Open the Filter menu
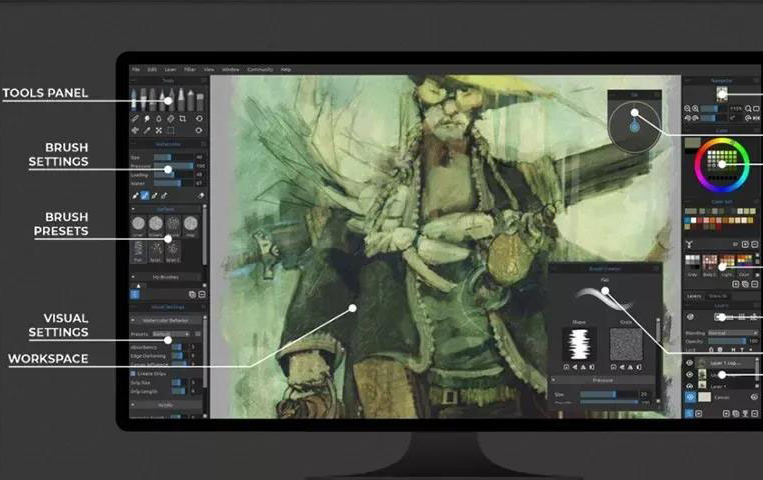Image resolution: width=763 pixels, height=480 pixels. (x=190, y=70)
